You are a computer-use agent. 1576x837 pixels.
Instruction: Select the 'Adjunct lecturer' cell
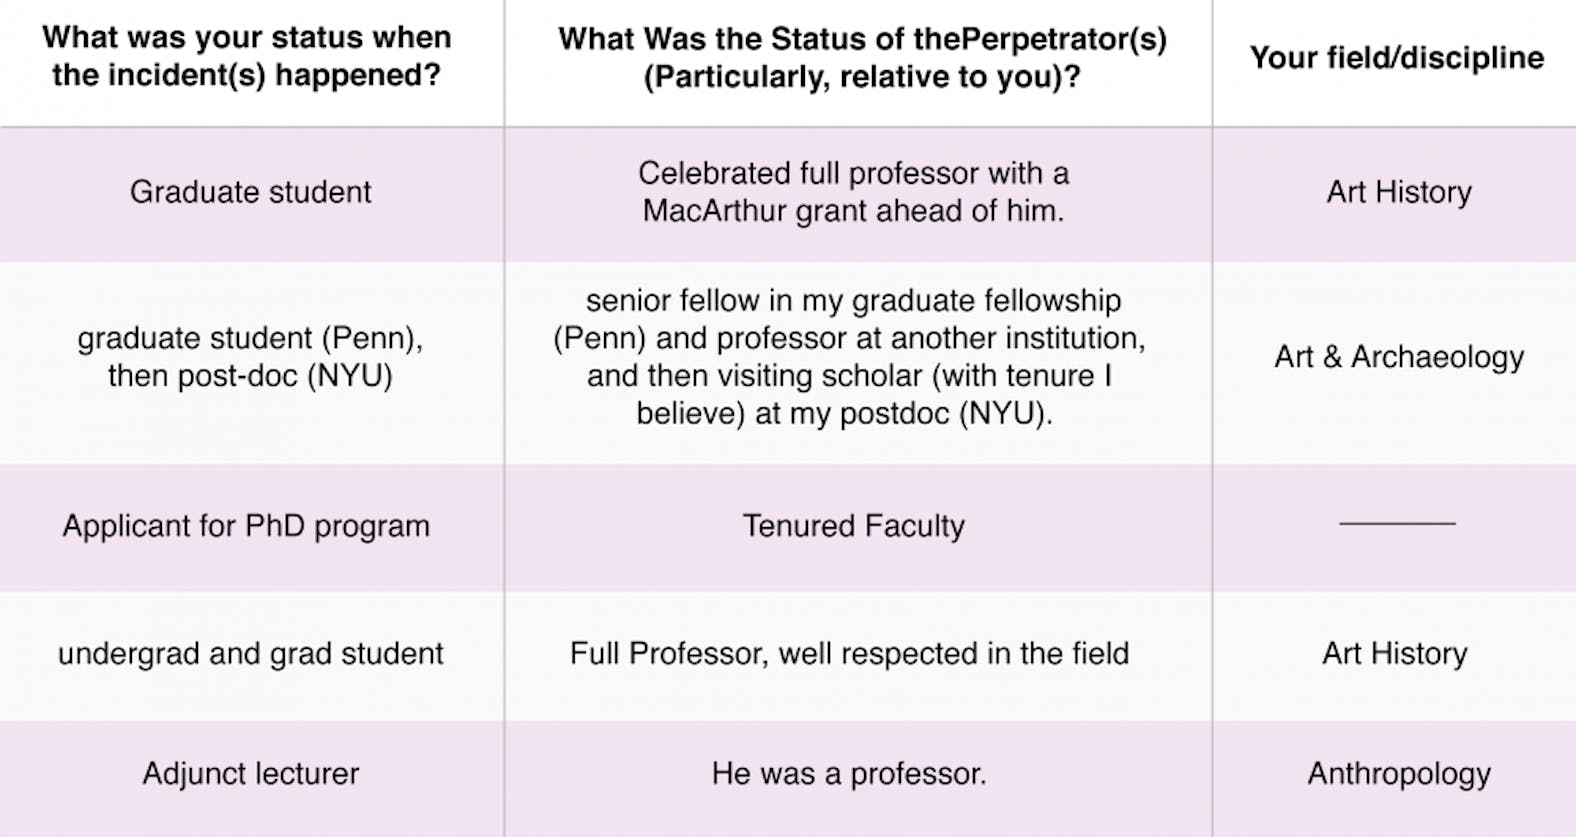250,774
